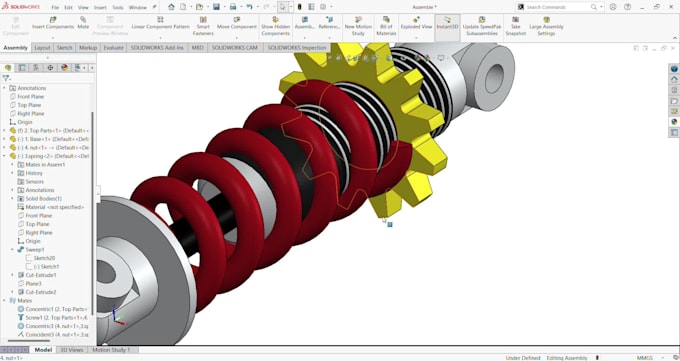Open the PropertyManager tab icon
Viewport: 680px width, 361px height.
tap(22, 68)
